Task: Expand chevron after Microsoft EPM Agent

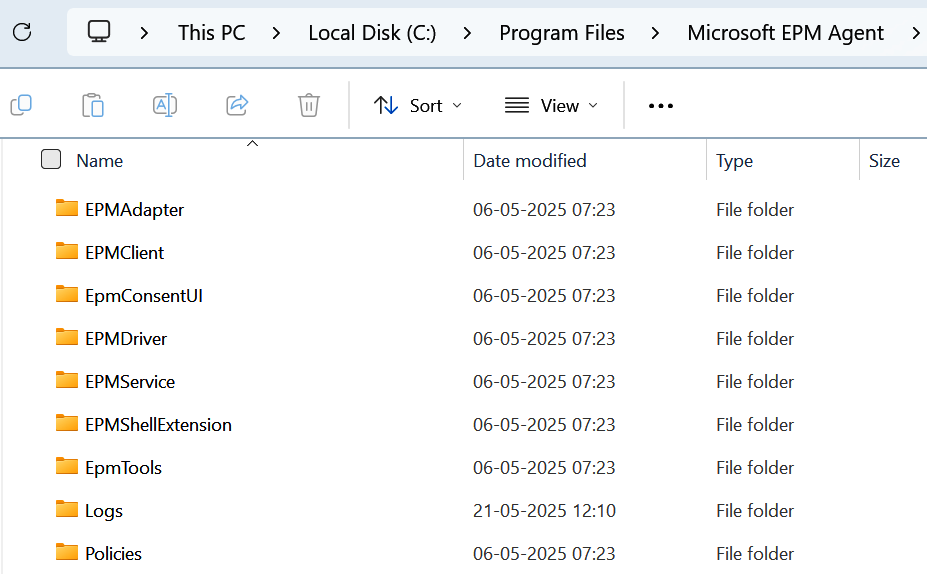Action: coord(916,33)
